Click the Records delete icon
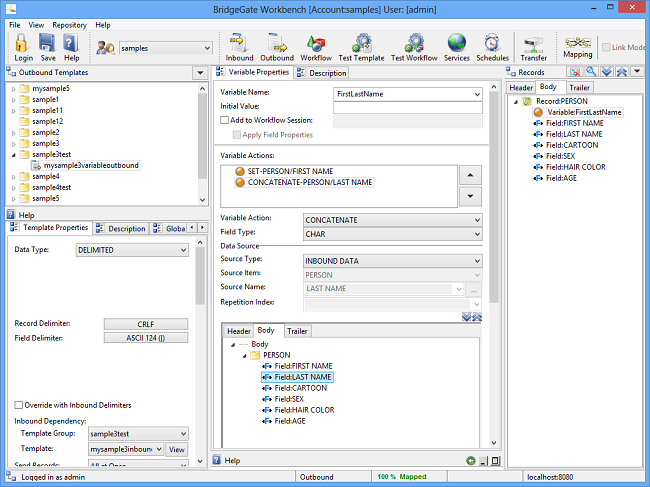 click(575, 72)
